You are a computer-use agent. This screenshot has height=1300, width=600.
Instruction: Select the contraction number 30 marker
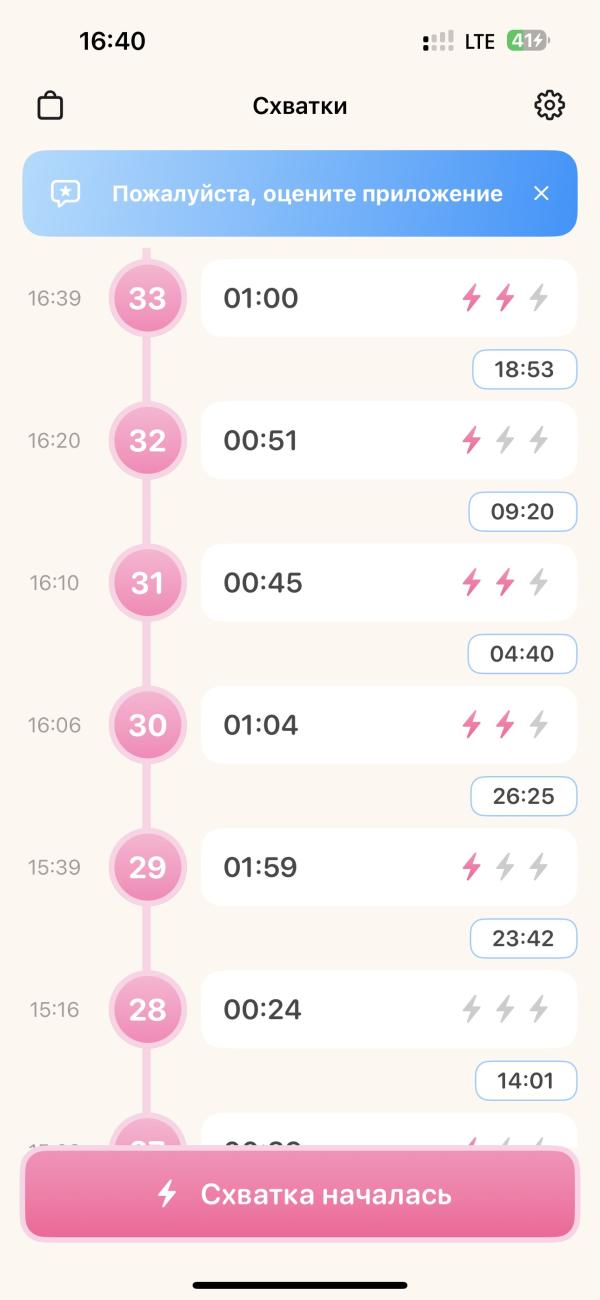pos(148,725)
